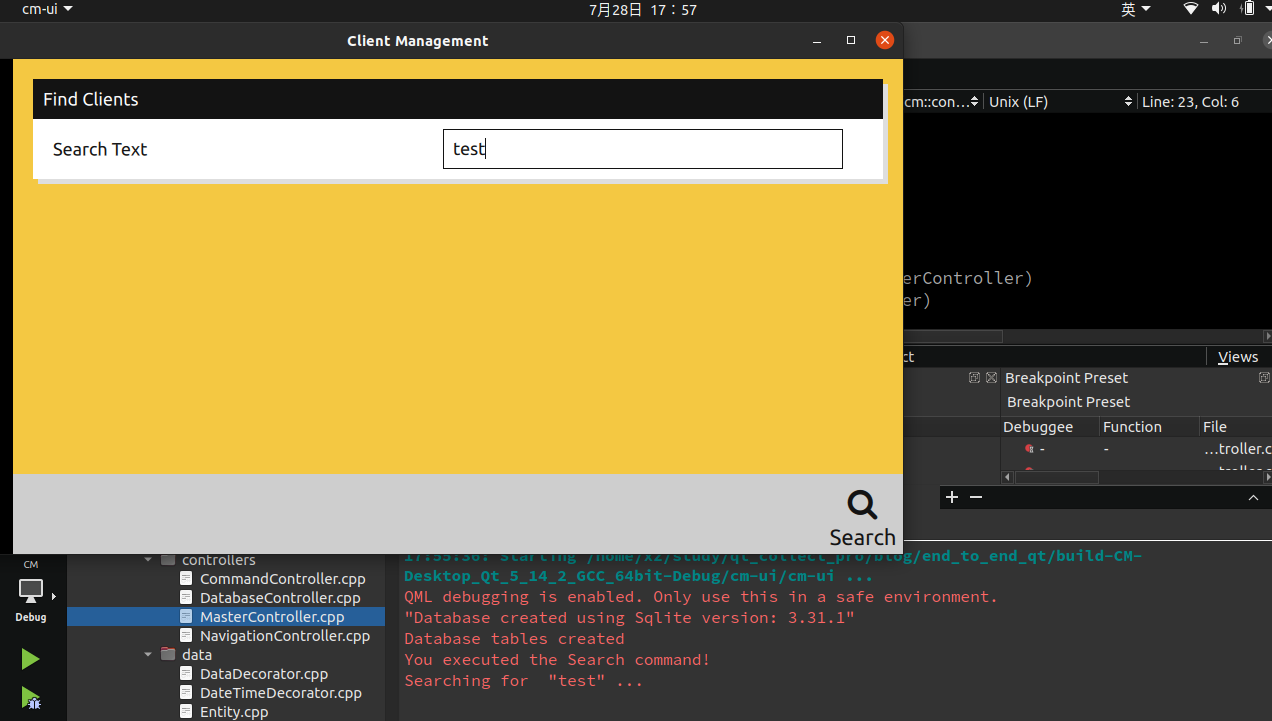Run the project with the green play icon

point(31,659)
